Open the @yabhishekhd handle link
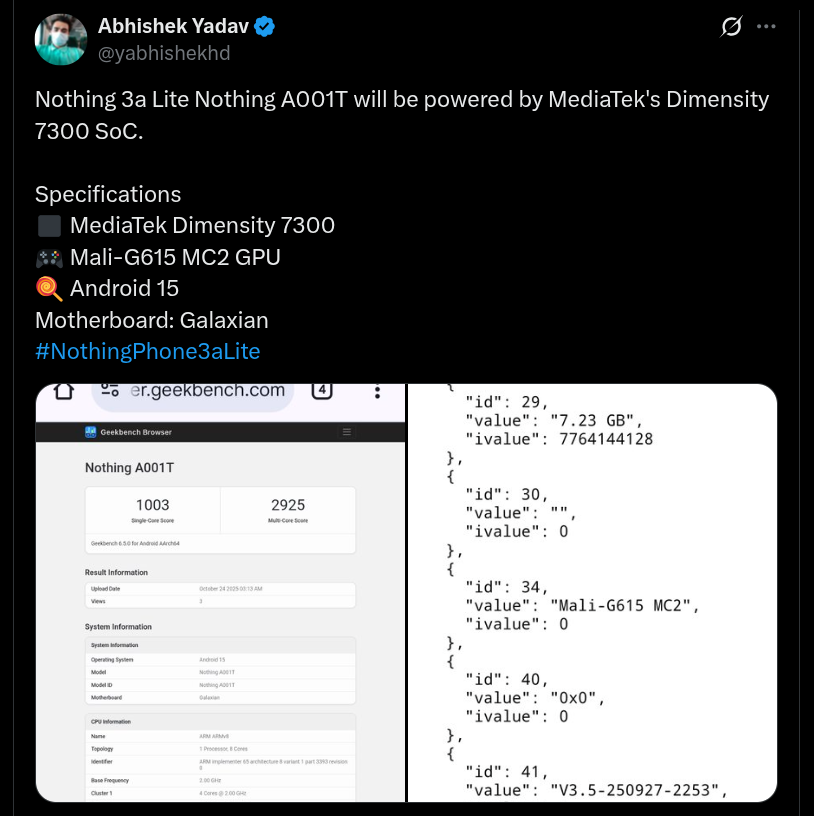814x816 pixels. pos(164,53)
